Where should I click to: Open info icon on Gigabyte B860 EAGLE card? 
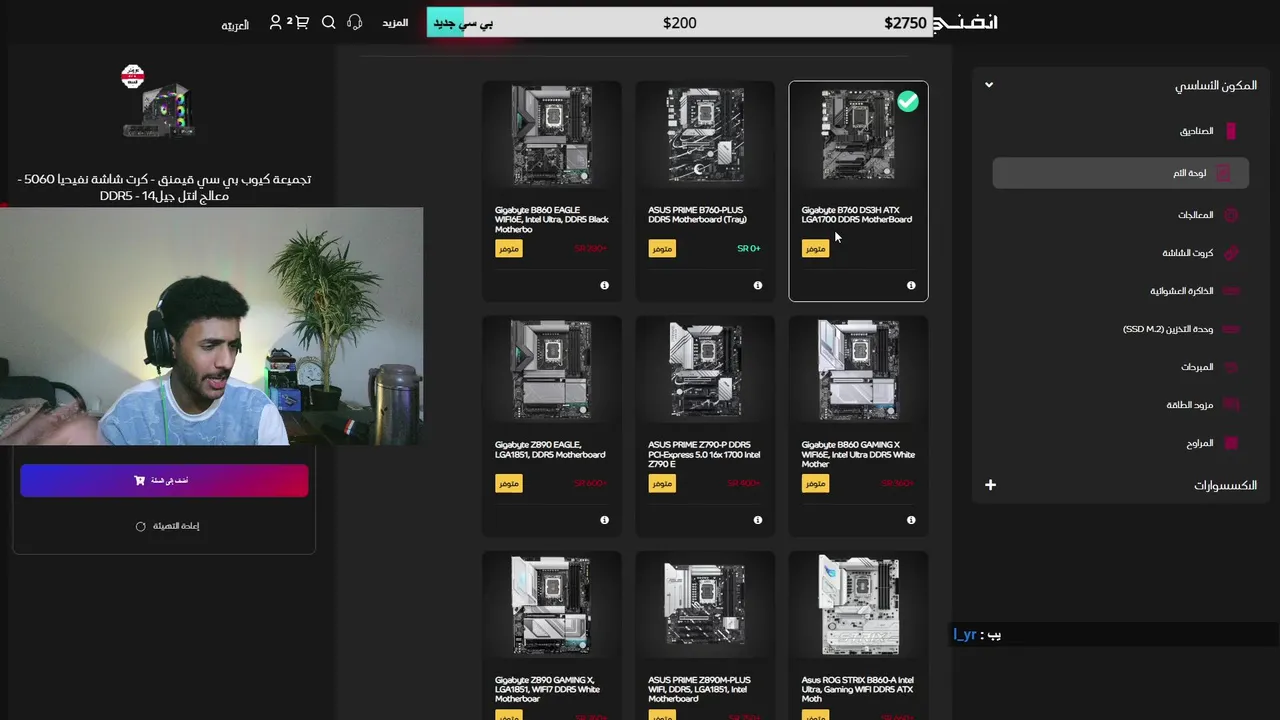click(x=605, y=285)
